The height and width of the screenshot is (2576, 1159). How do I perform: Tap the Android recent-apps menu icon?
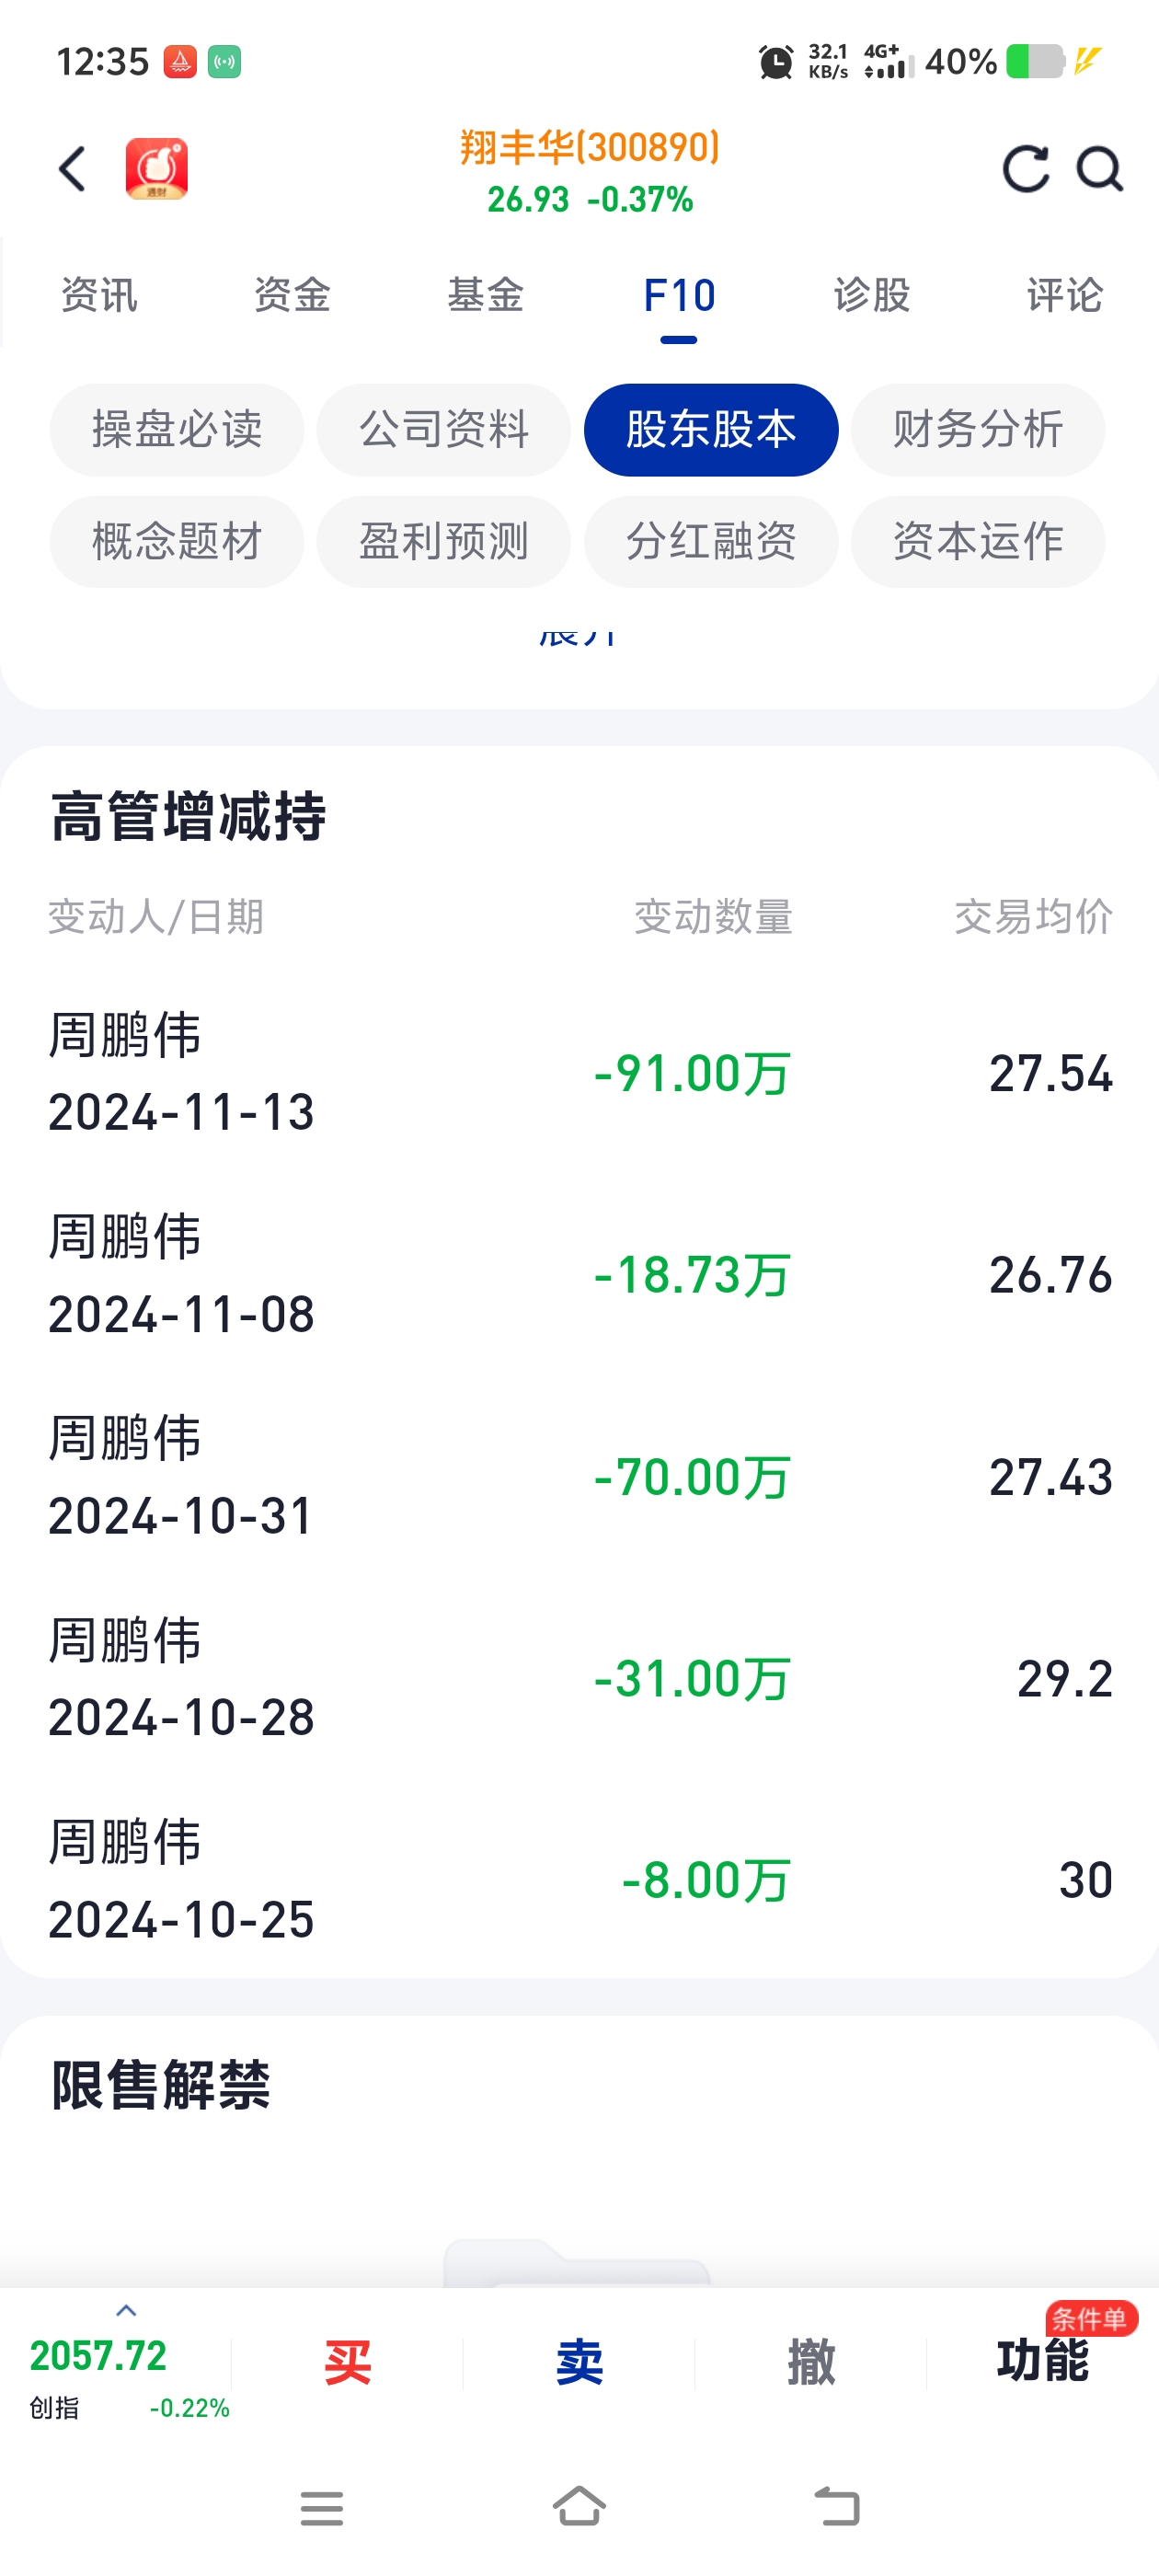pos(322,2508)
